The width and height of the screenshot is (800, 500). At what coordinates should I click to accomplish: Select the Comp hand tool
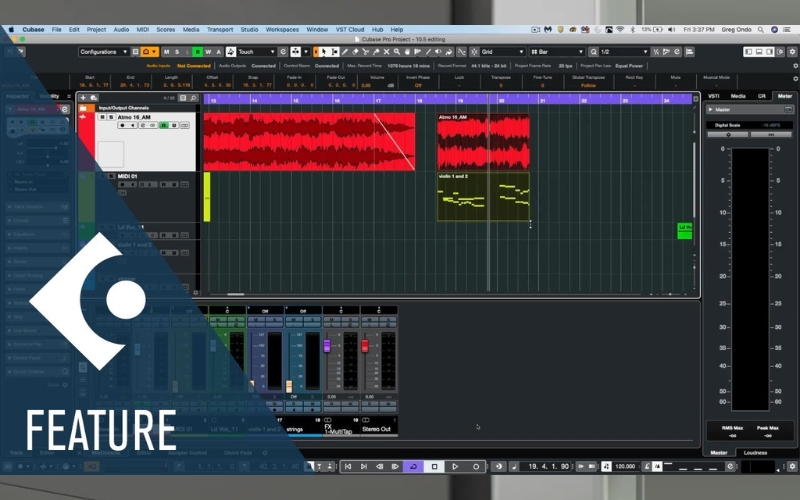[x=407, y=52]
